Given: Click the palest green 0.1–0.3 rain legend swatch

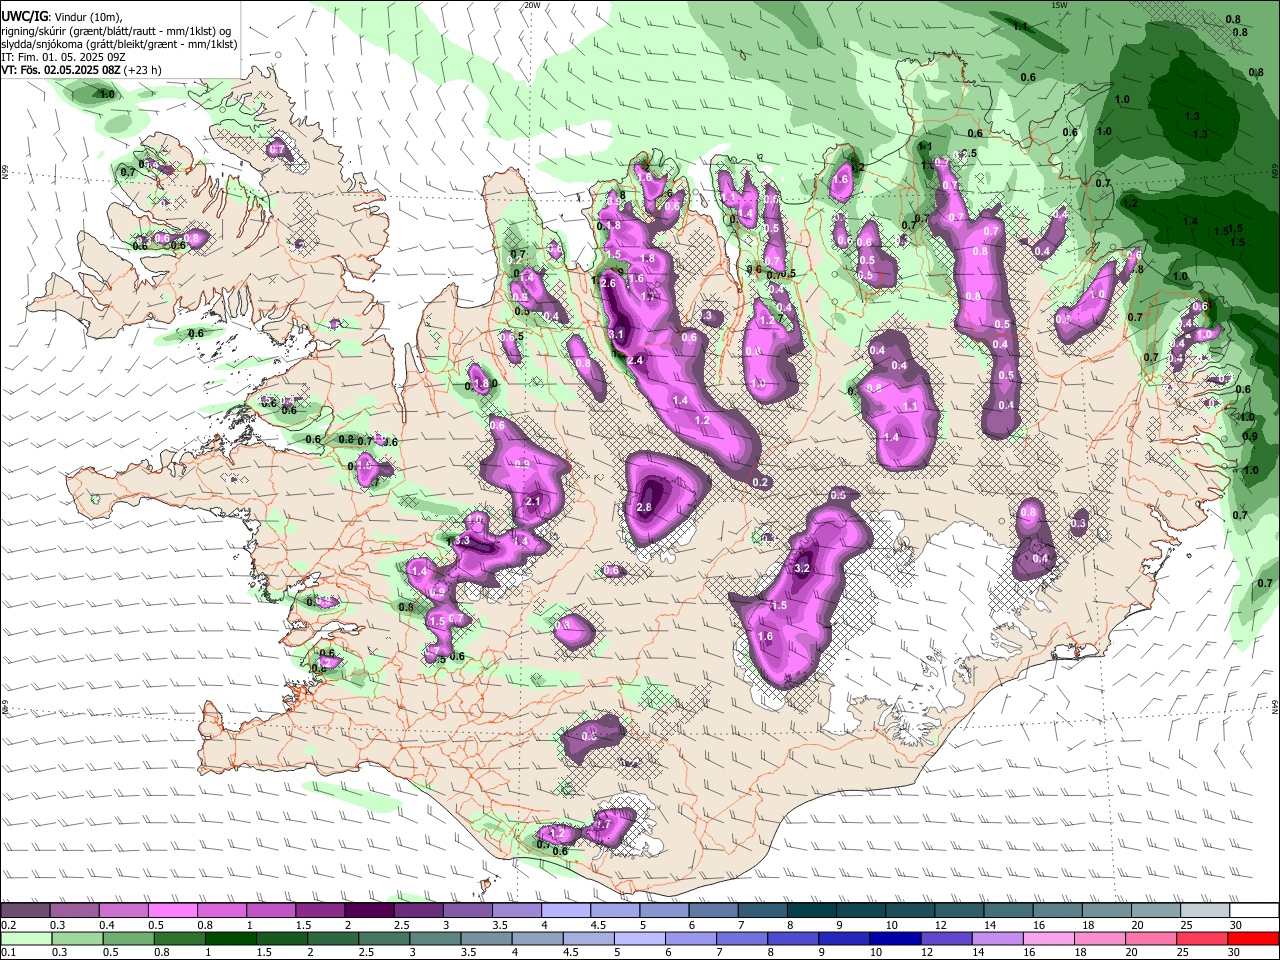Looking at the screenshot, I should pyautogui.click(x=25, y=938).
